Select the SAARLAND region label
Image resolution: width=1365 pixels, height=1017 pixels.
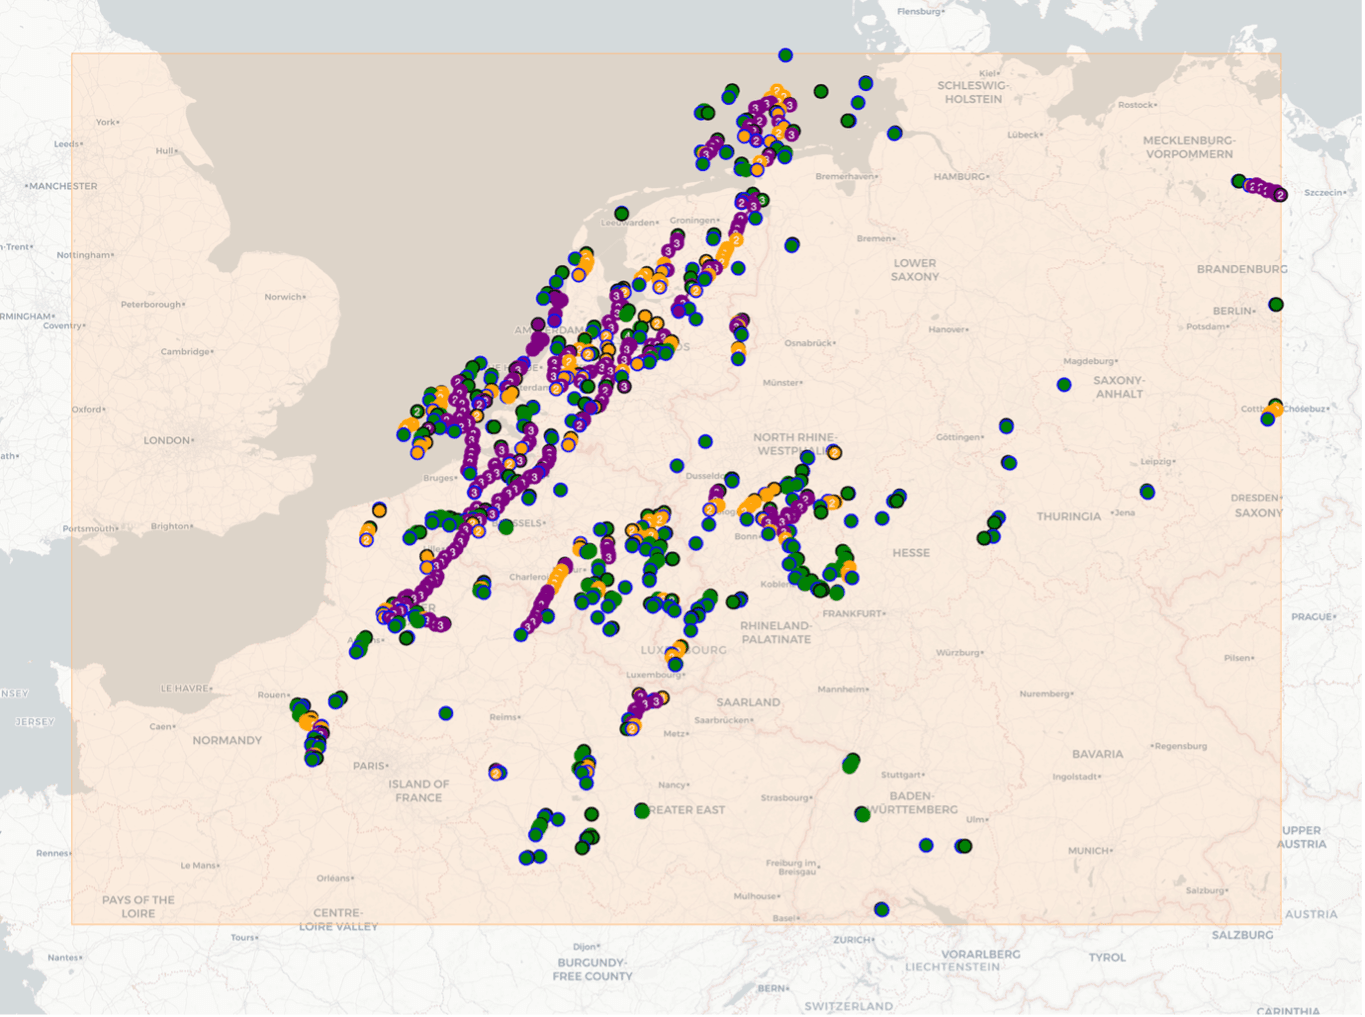click(748, 703)
